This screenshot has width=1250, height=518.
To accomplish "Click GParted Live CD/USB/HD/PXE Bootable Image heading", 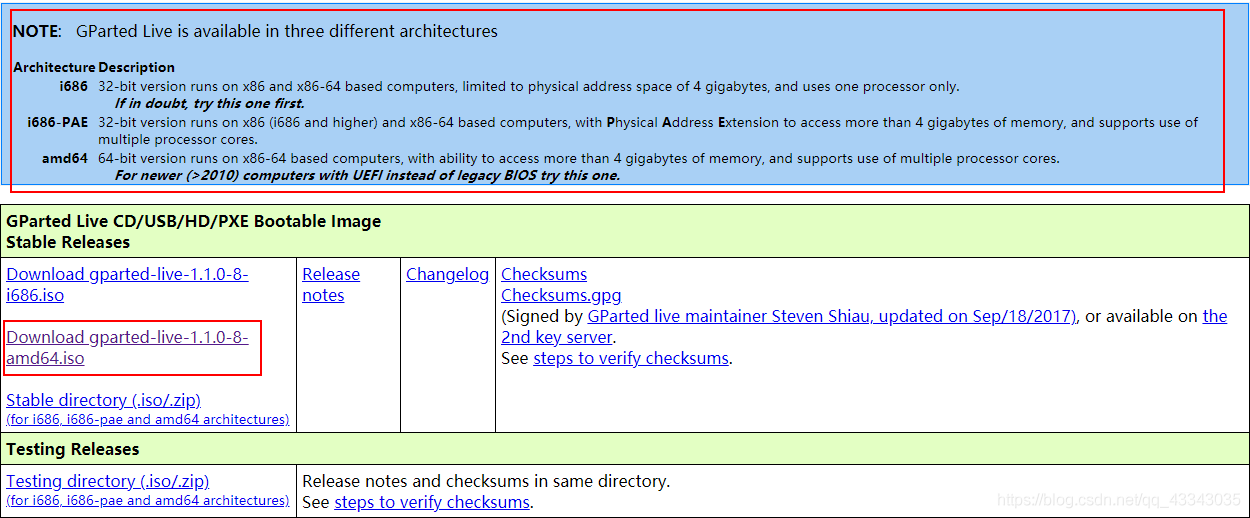I will coord(194,221).
